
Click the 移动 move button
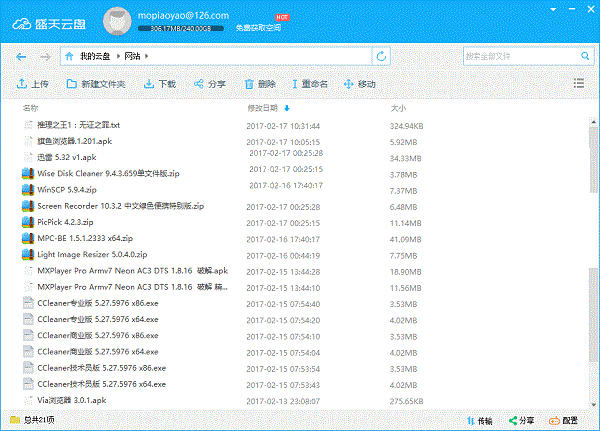(x=359, y=83)
